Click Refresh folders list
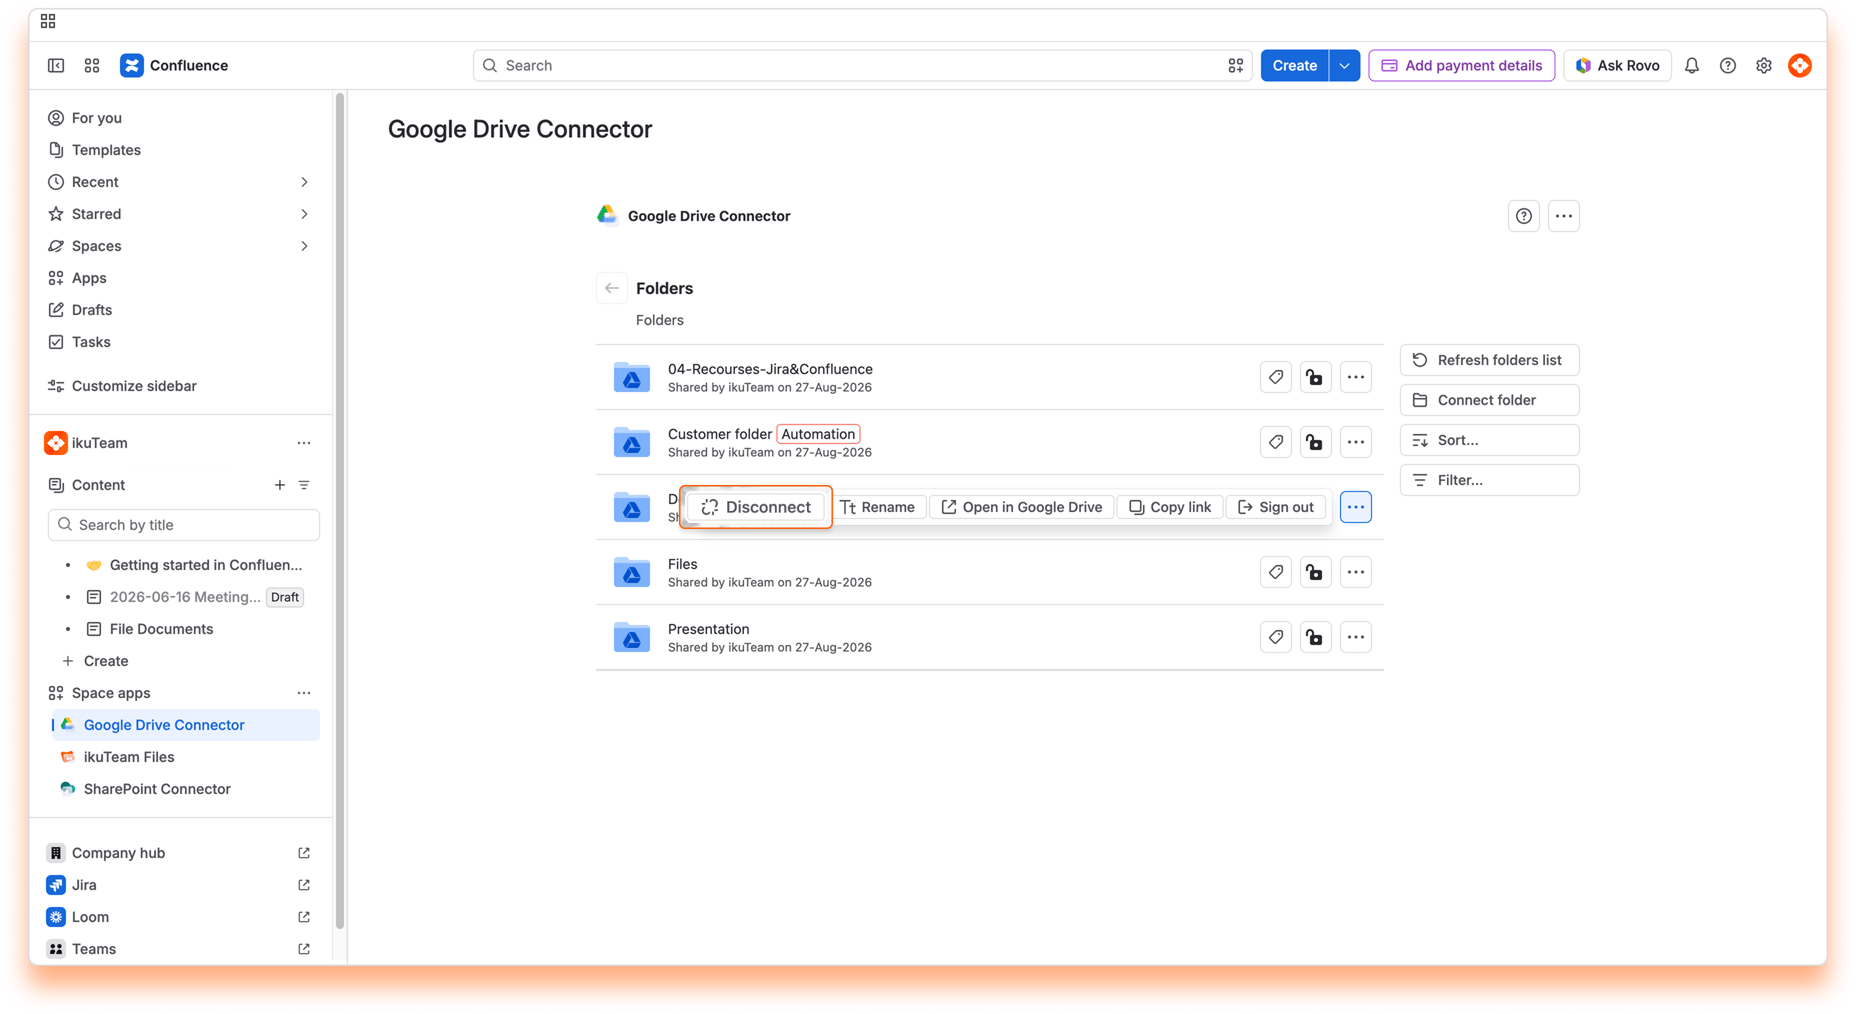 [1489, 360]
